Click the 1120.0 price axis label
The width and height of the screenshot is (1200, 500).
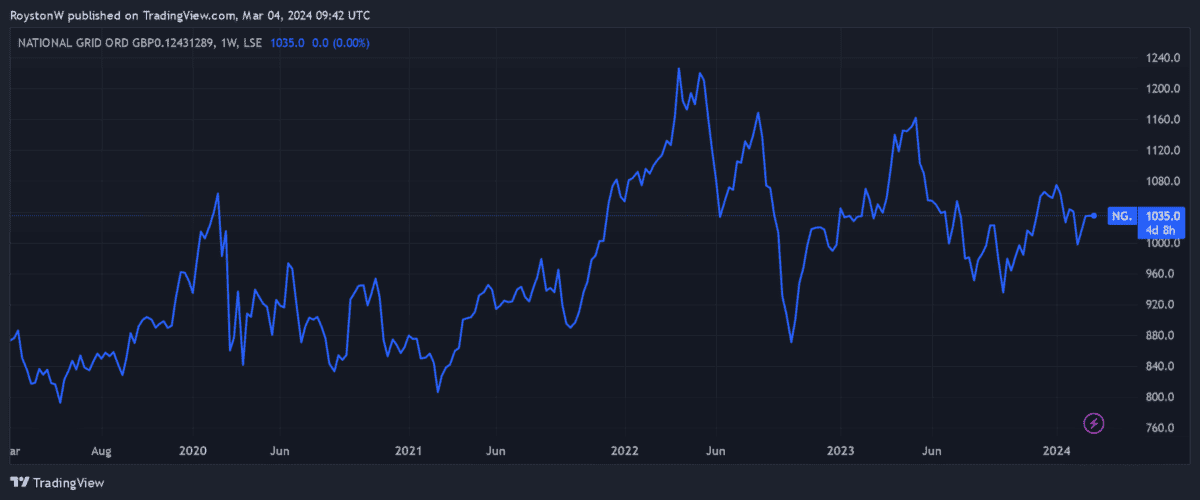point(1164,151)
